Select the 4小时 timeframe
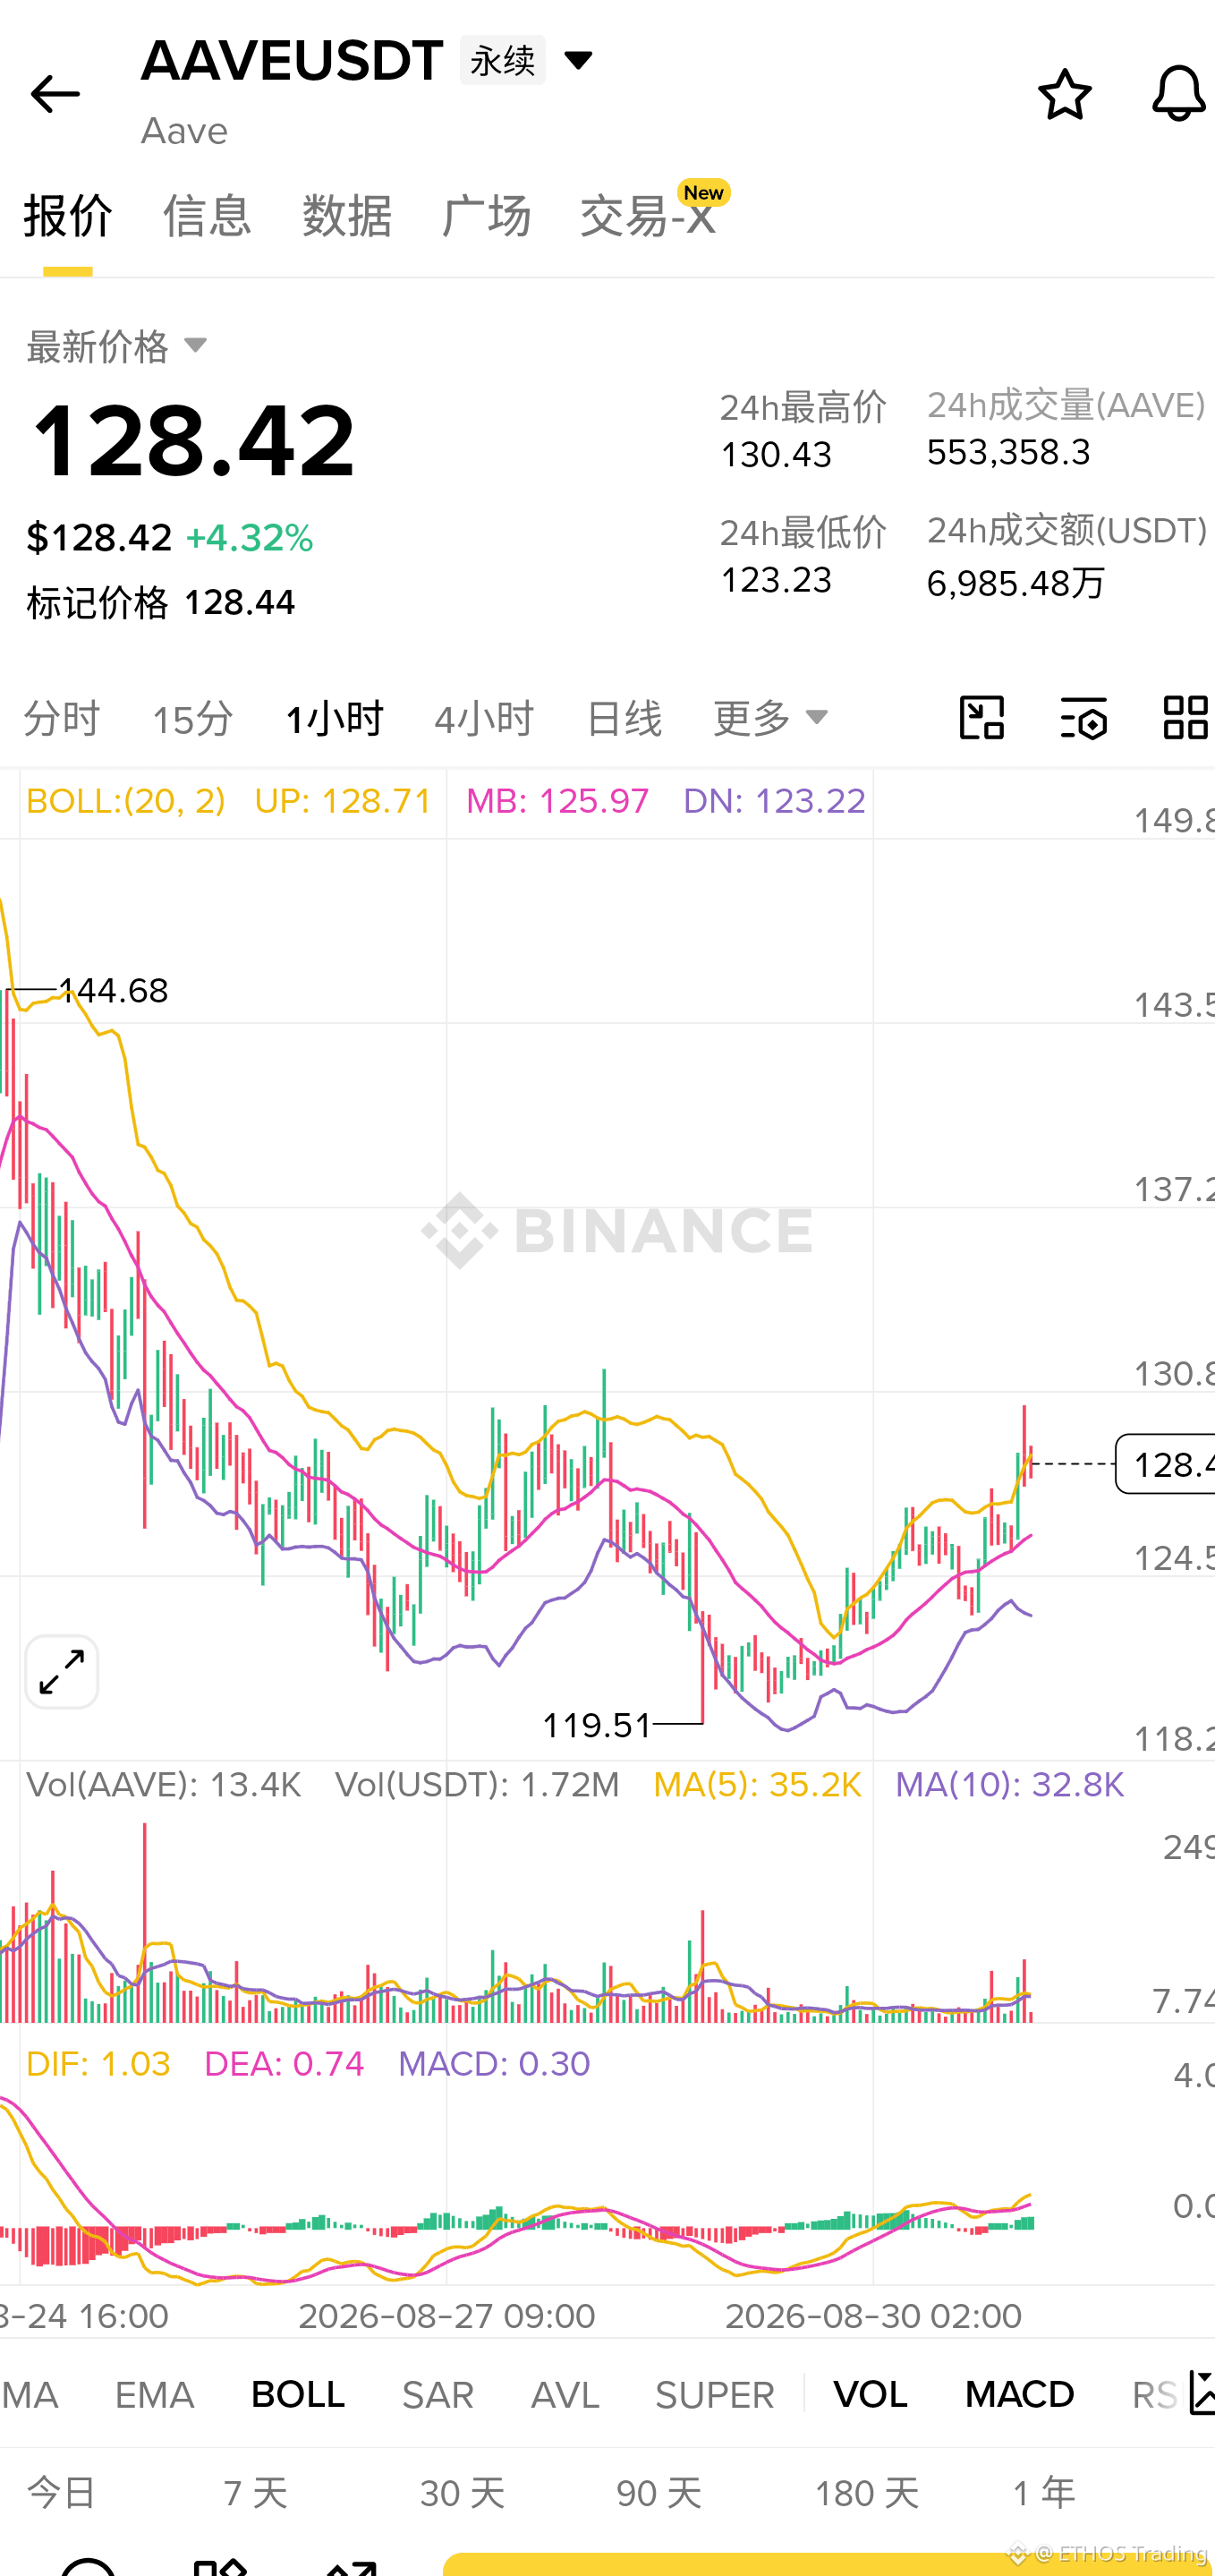Viewport: 1215px width, 2576px height. click(484, 718)
